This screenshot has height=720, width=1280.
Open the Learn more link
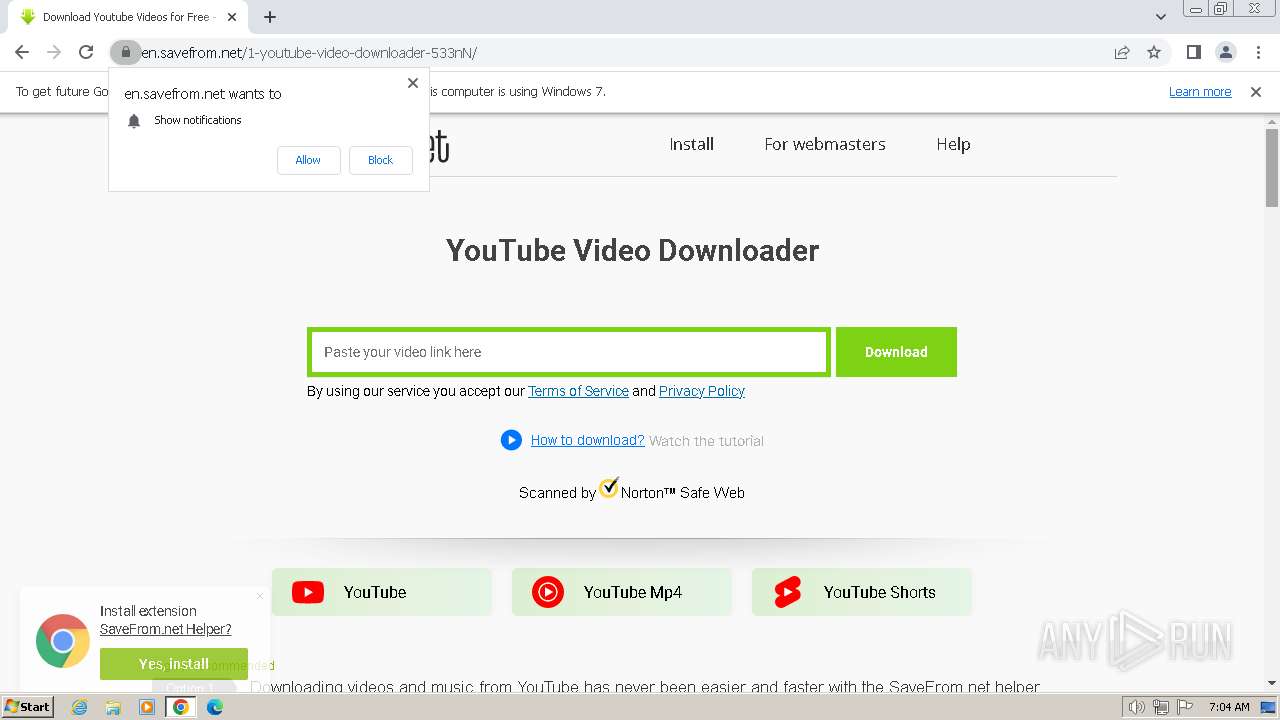(1200, 91)
